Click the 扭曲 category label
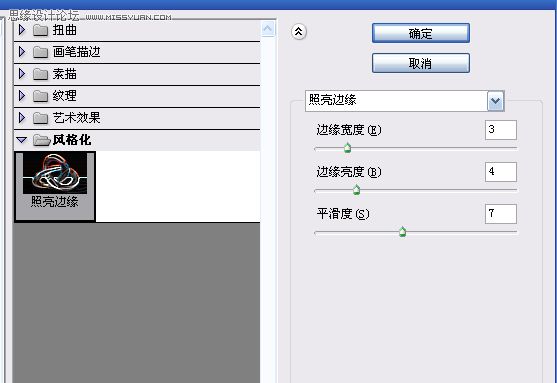Image resolution: width=557 pixels, height=383 pixels. [x=65, y=30]
